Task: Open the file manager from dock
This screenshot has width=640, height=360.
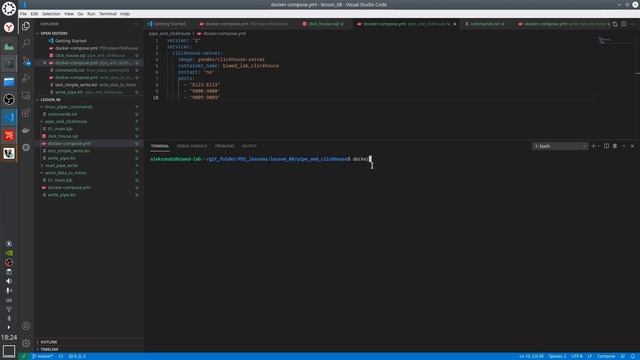Action: pos(9,81)
